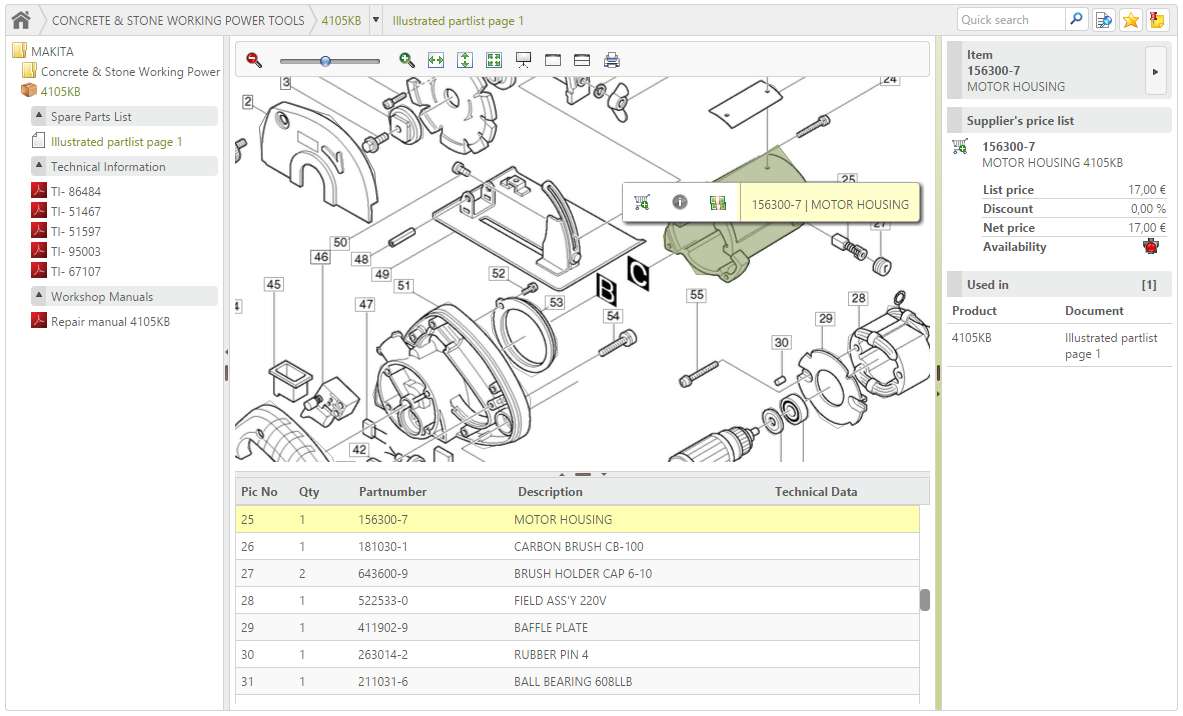Print the illustrated partlist
This screenshot has height=716, width=1183.
(x=610, y=60)
